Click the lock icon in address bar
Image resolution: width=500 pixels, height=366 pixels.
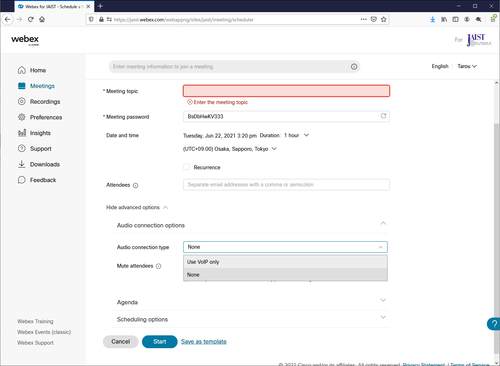click(101, 20)
